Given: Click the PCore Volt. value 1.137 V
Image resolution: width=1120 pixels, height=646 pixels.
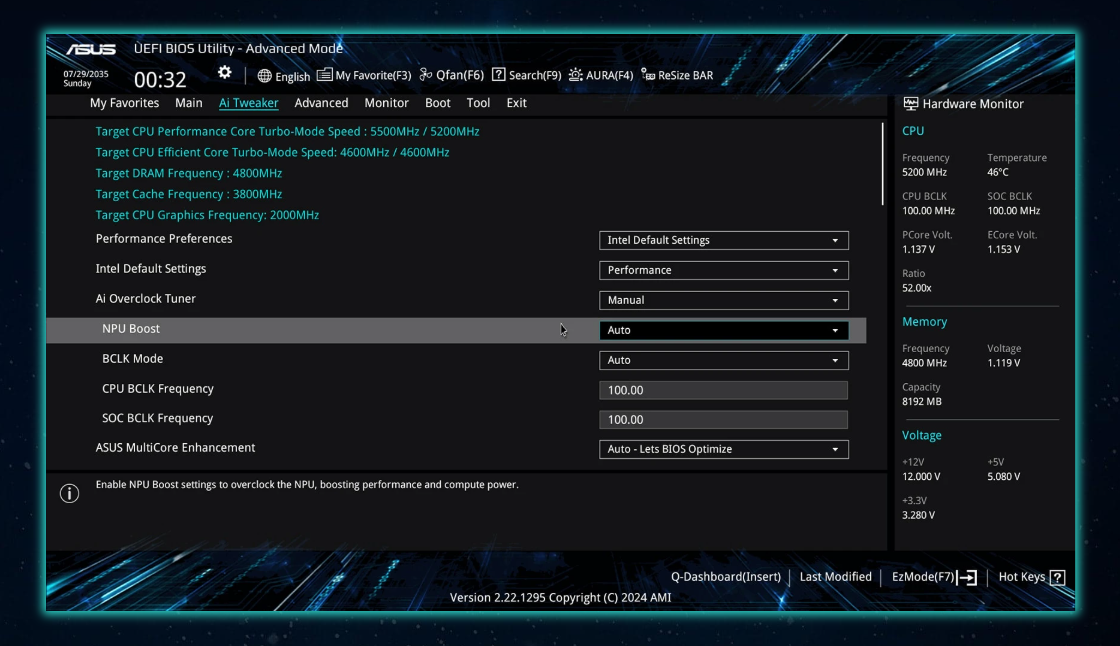Looking at the screenshot, I should (x=919, y=249).
